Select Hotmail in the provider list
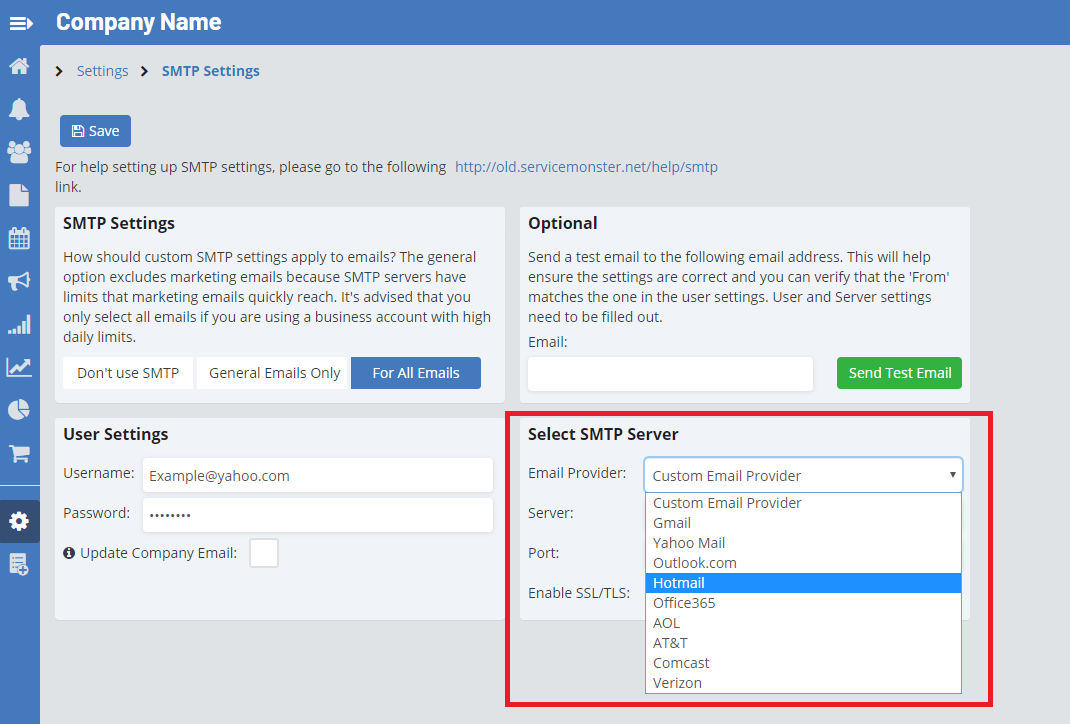The width and height of the screenshot is (1070, 724). [x=679, y=583]
